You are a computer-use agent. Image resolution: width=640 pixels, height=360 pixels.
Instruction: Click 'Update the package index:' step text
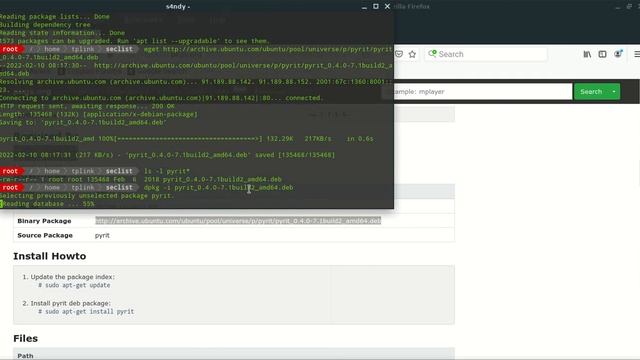[x=73, y=277]
